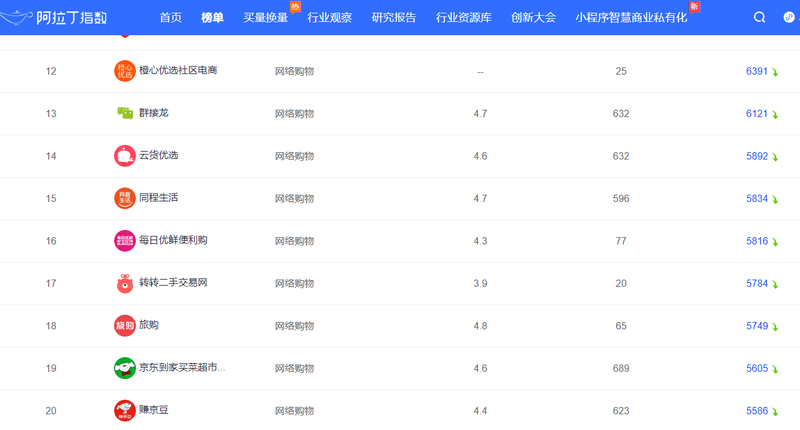Open the 京东到家买菜超市 app link
This screenshot has height=430, width=800.
point(182,367)
